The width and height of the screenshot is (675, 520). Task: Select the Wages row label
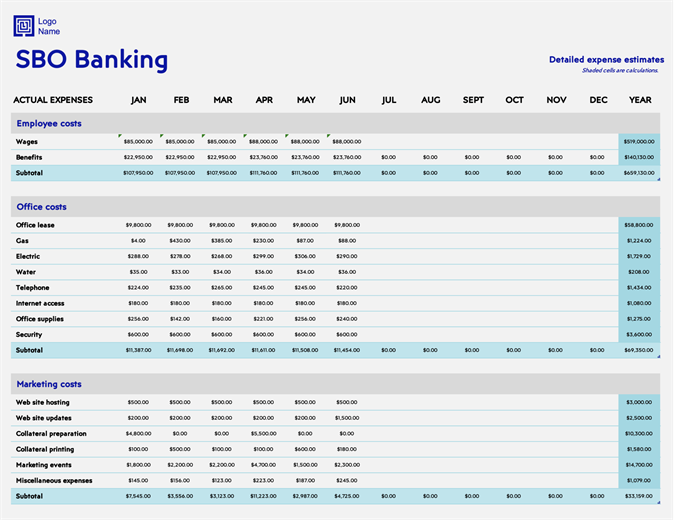pos(27,142)
